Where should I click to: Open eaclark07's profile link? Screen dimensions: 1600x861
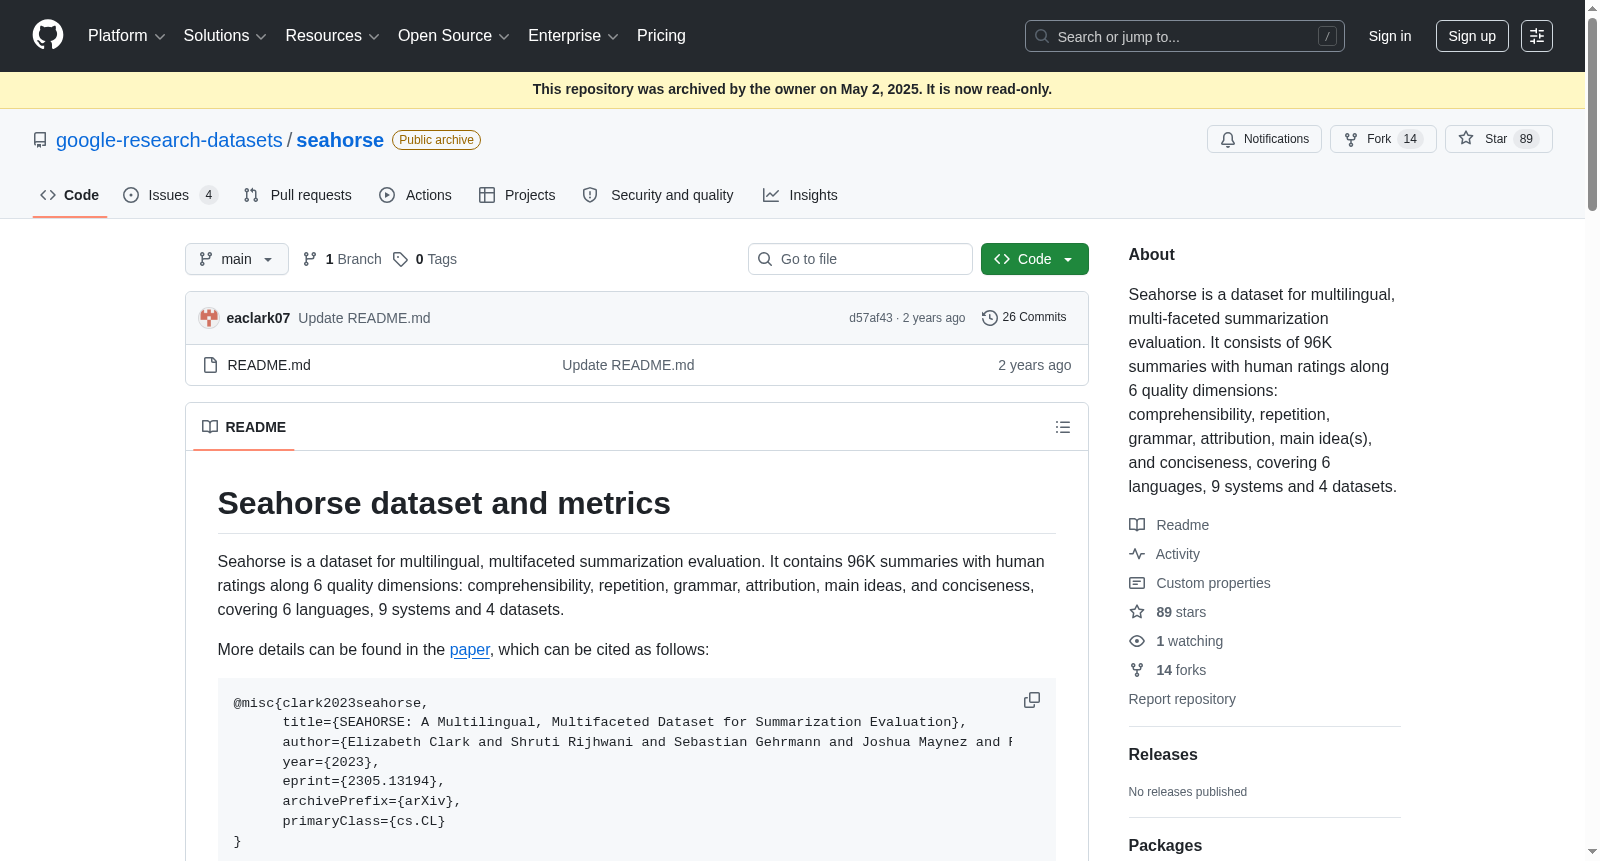258,318
